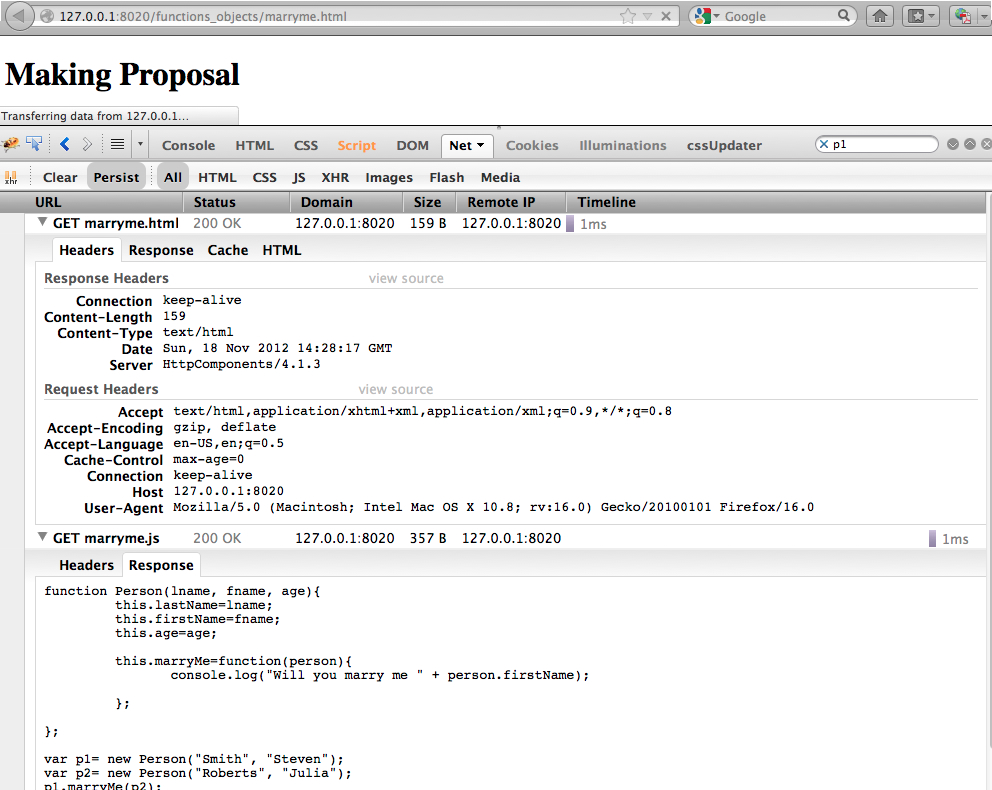Select the All filter in Net panel
Image resolution: width=992 pixels, height=790 pixels.
coord(173,177)
